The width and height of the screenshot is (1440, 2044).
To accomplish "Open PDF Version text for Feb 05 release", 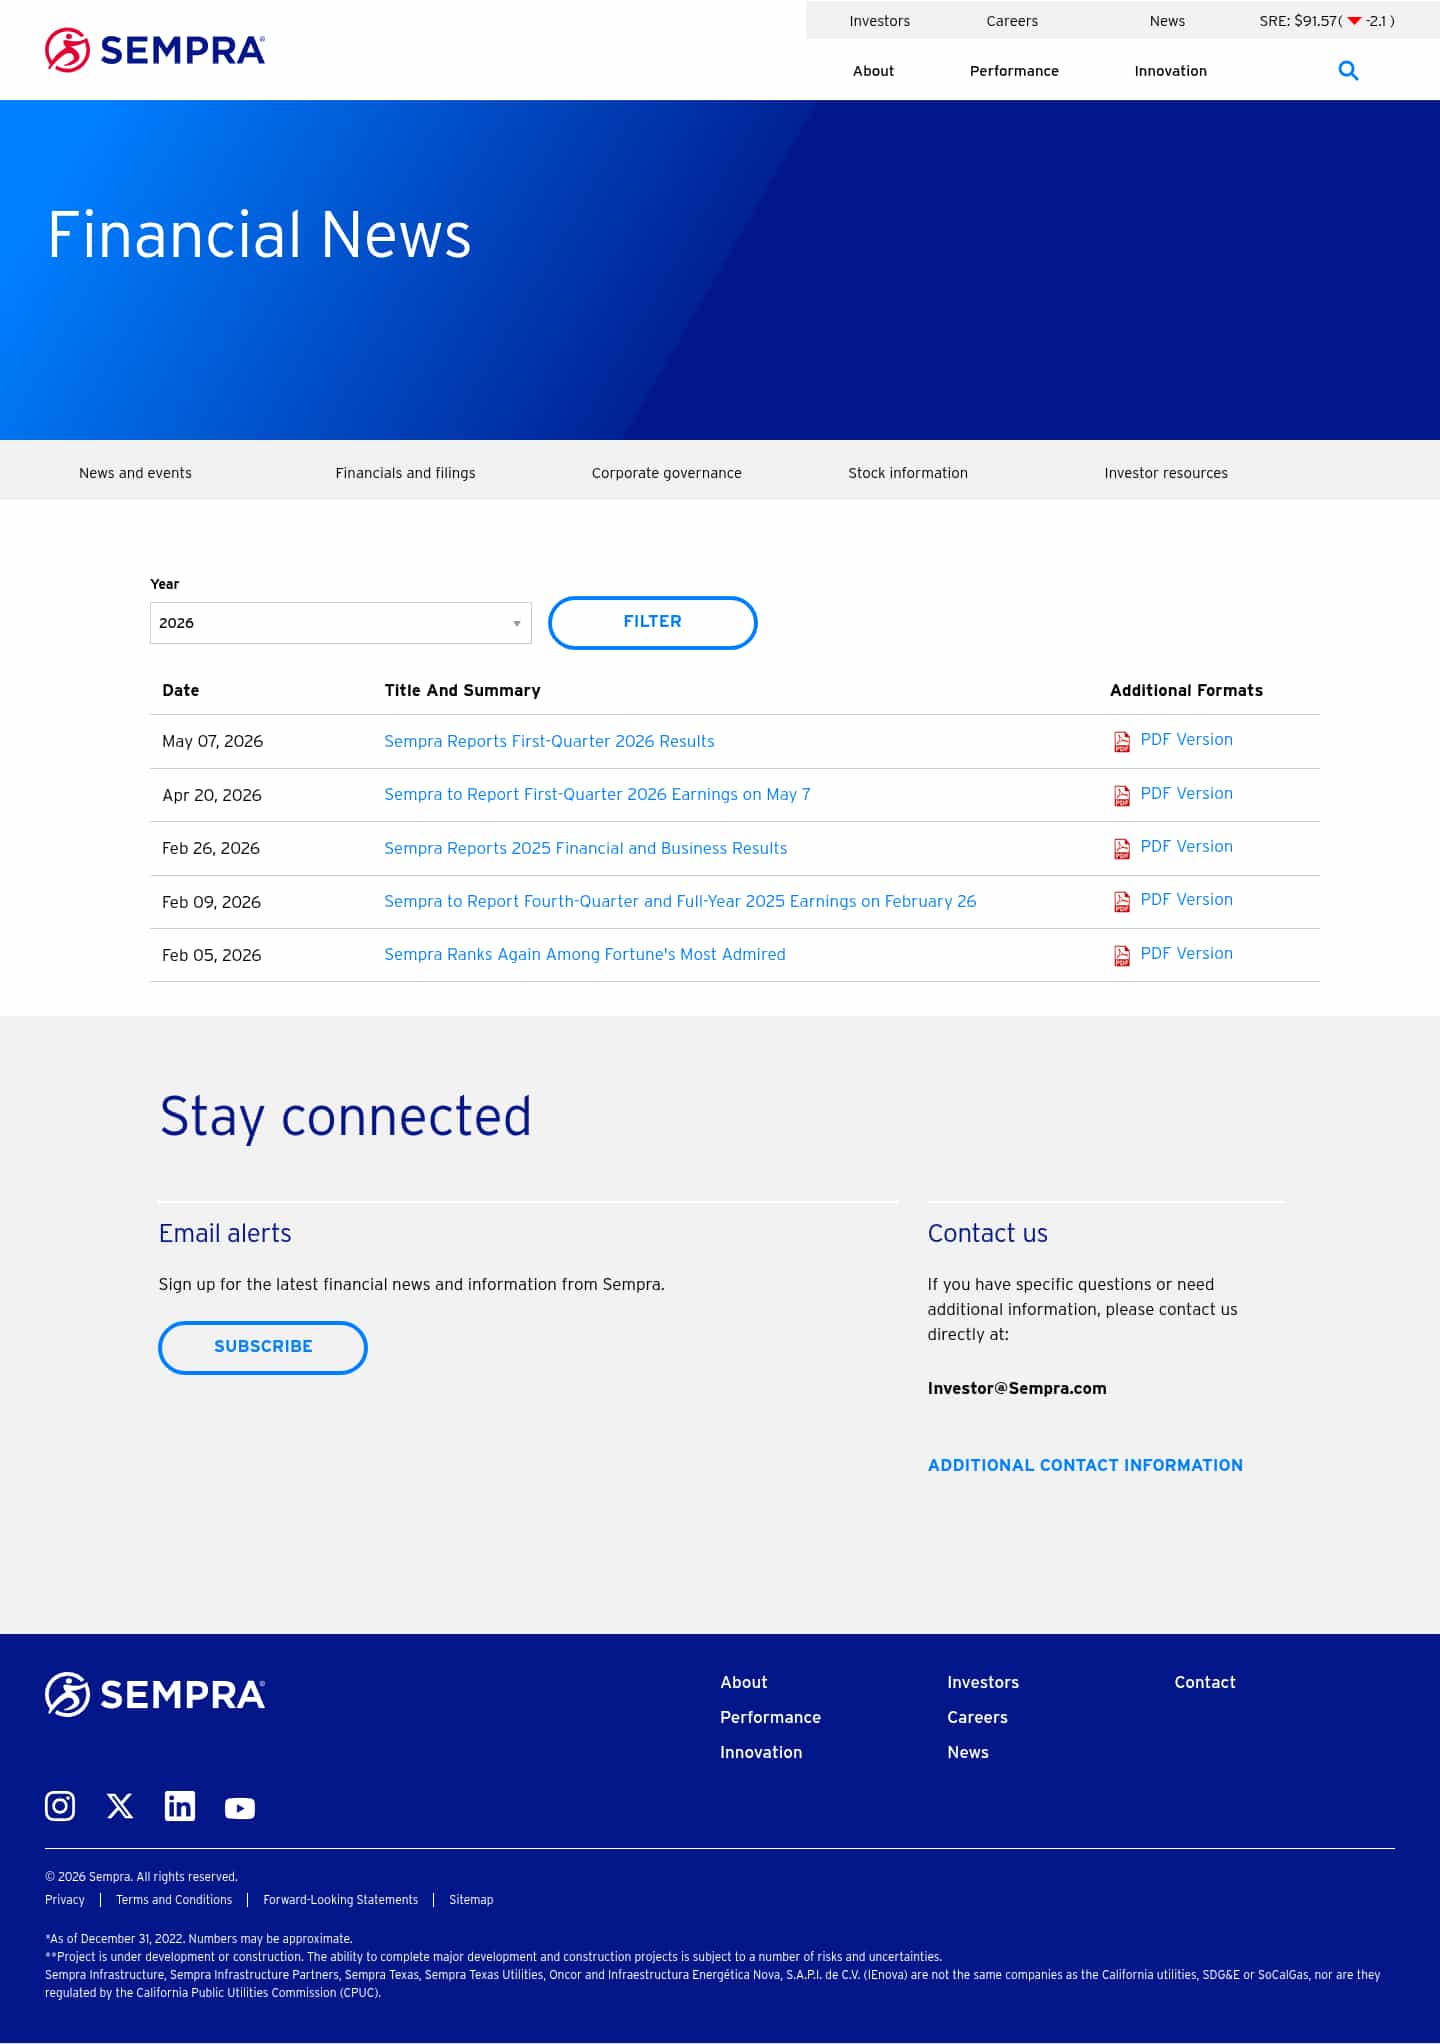I will click(1187, 954).
